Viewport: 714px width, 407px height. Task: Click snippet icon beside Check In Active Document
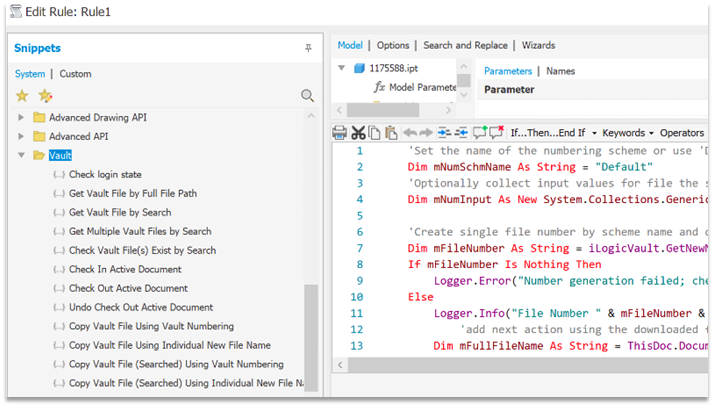pos(59,270)
